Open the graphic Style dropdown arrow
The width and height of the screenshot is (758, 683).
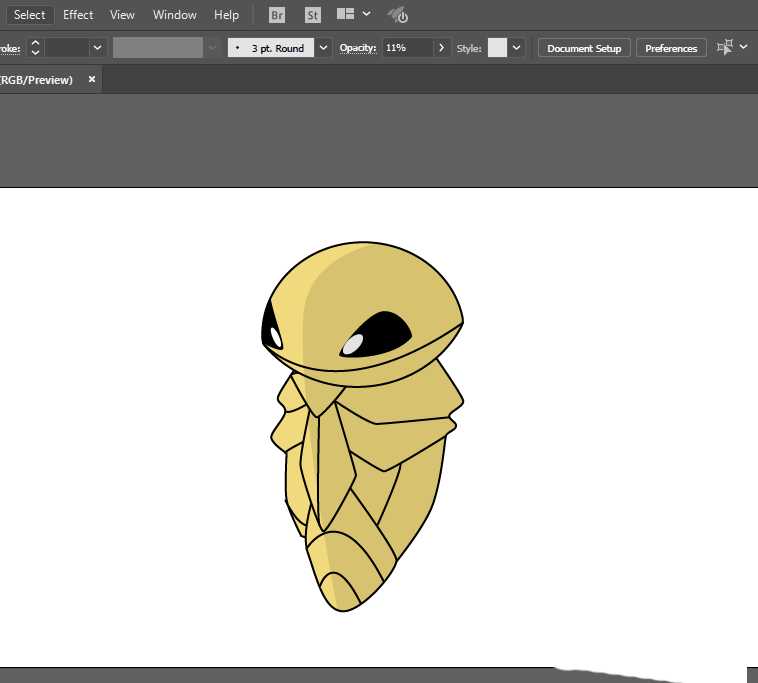point(517,47)
